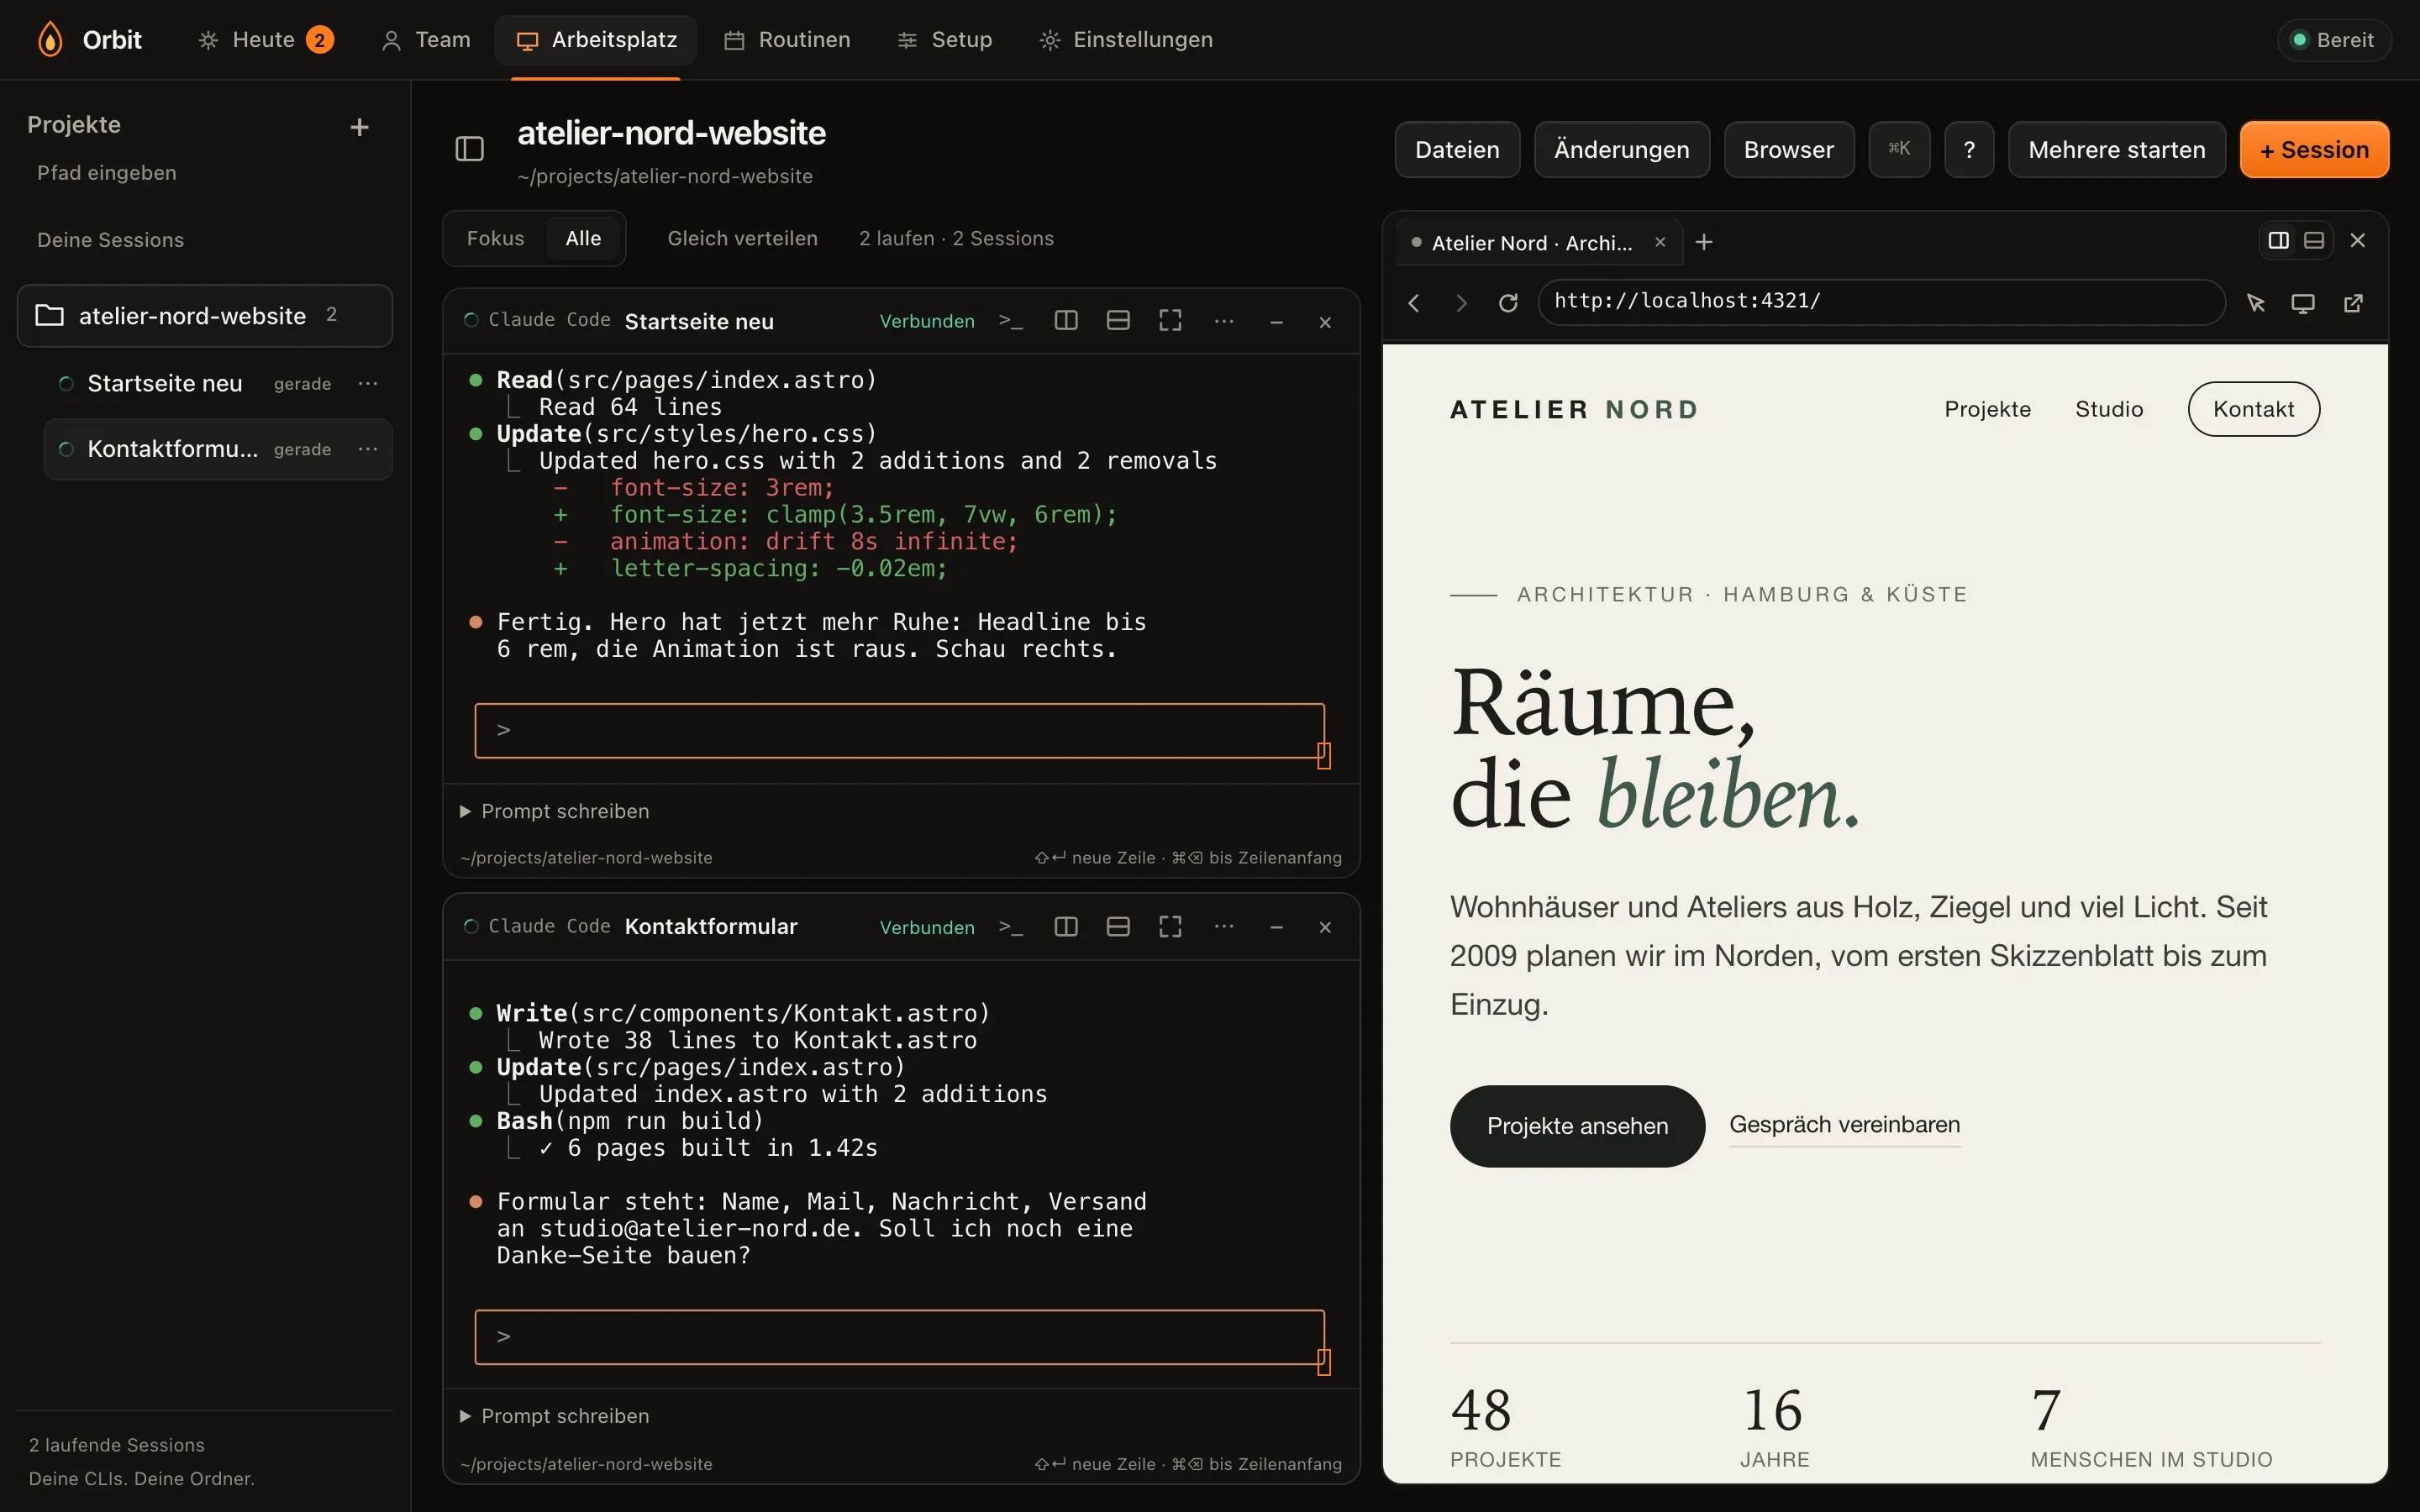Open the Team tab
The height and width of the screenshot is (1512, 2420).
(x=426, y=40)
